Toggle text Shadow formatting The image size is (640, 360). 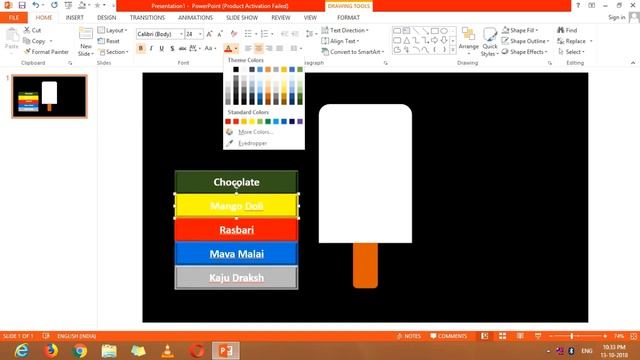coord(172,48)
